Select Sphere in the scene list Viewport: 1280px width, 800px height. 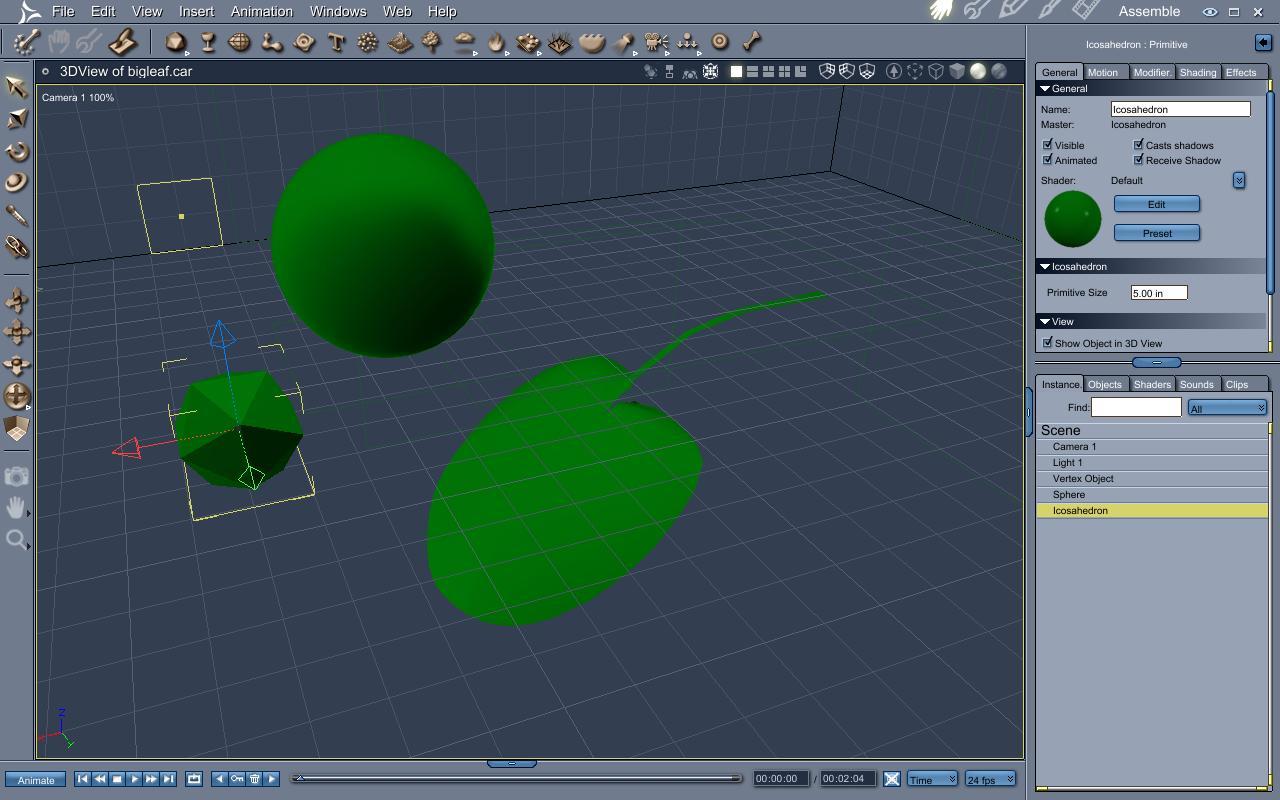[x=1152, y=495]
